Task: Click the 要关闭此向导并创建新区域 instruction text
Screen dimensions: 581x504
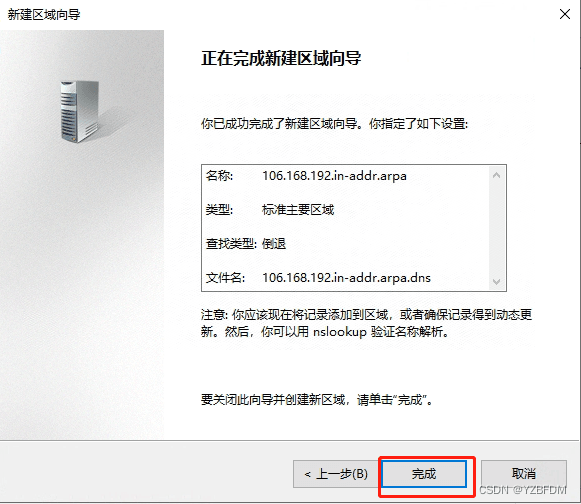Action: (317, 400)
